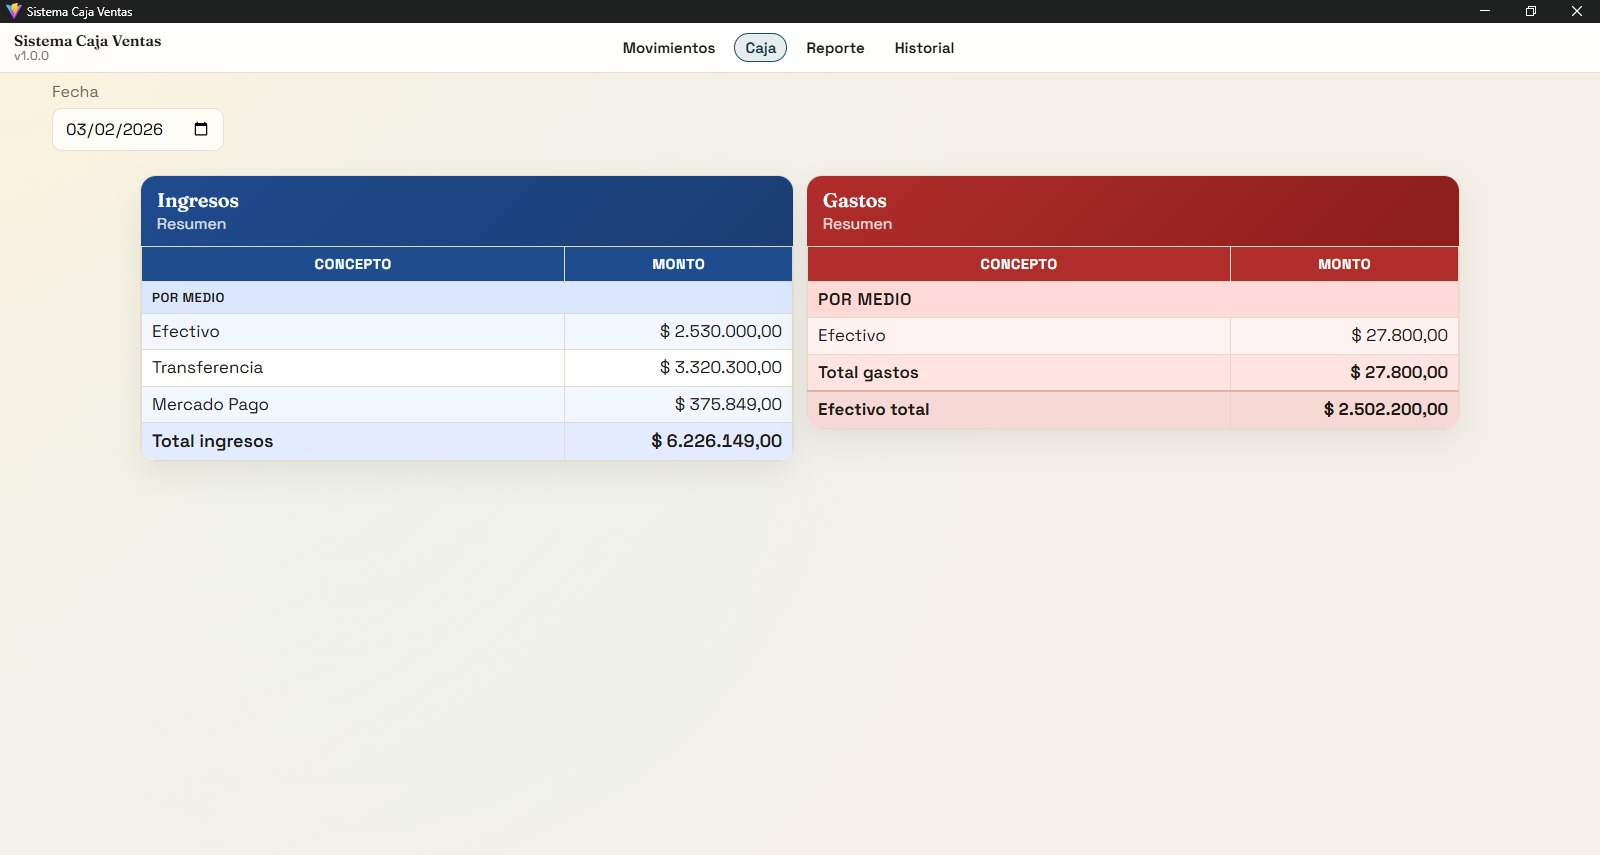This screenshot has height=855, width=1600.
Task: Click the Total gastos row label
Action: pyautogui.click(x=868, y=373)
